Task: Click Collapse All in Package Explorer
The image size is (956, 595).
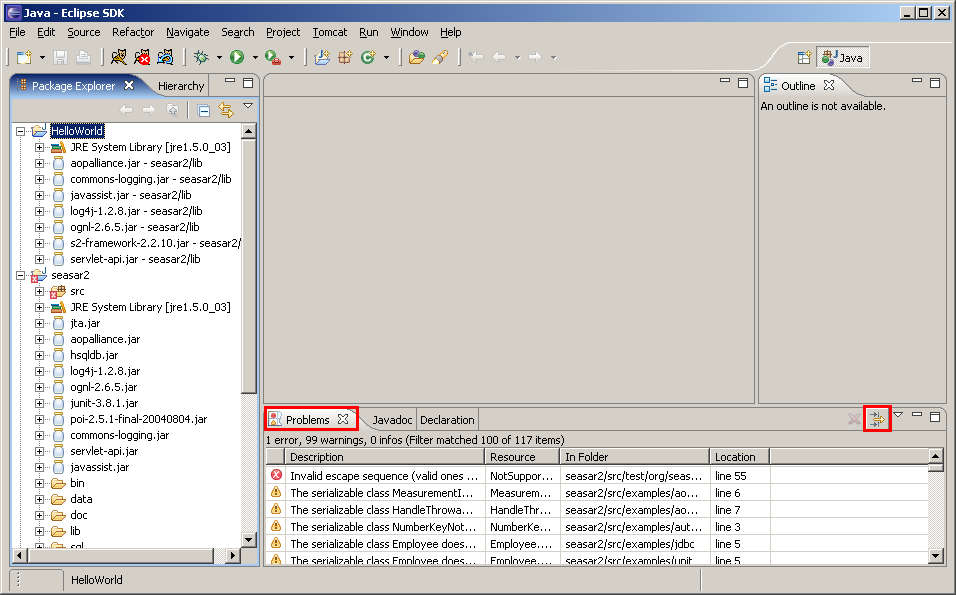Action: point(203,111)
